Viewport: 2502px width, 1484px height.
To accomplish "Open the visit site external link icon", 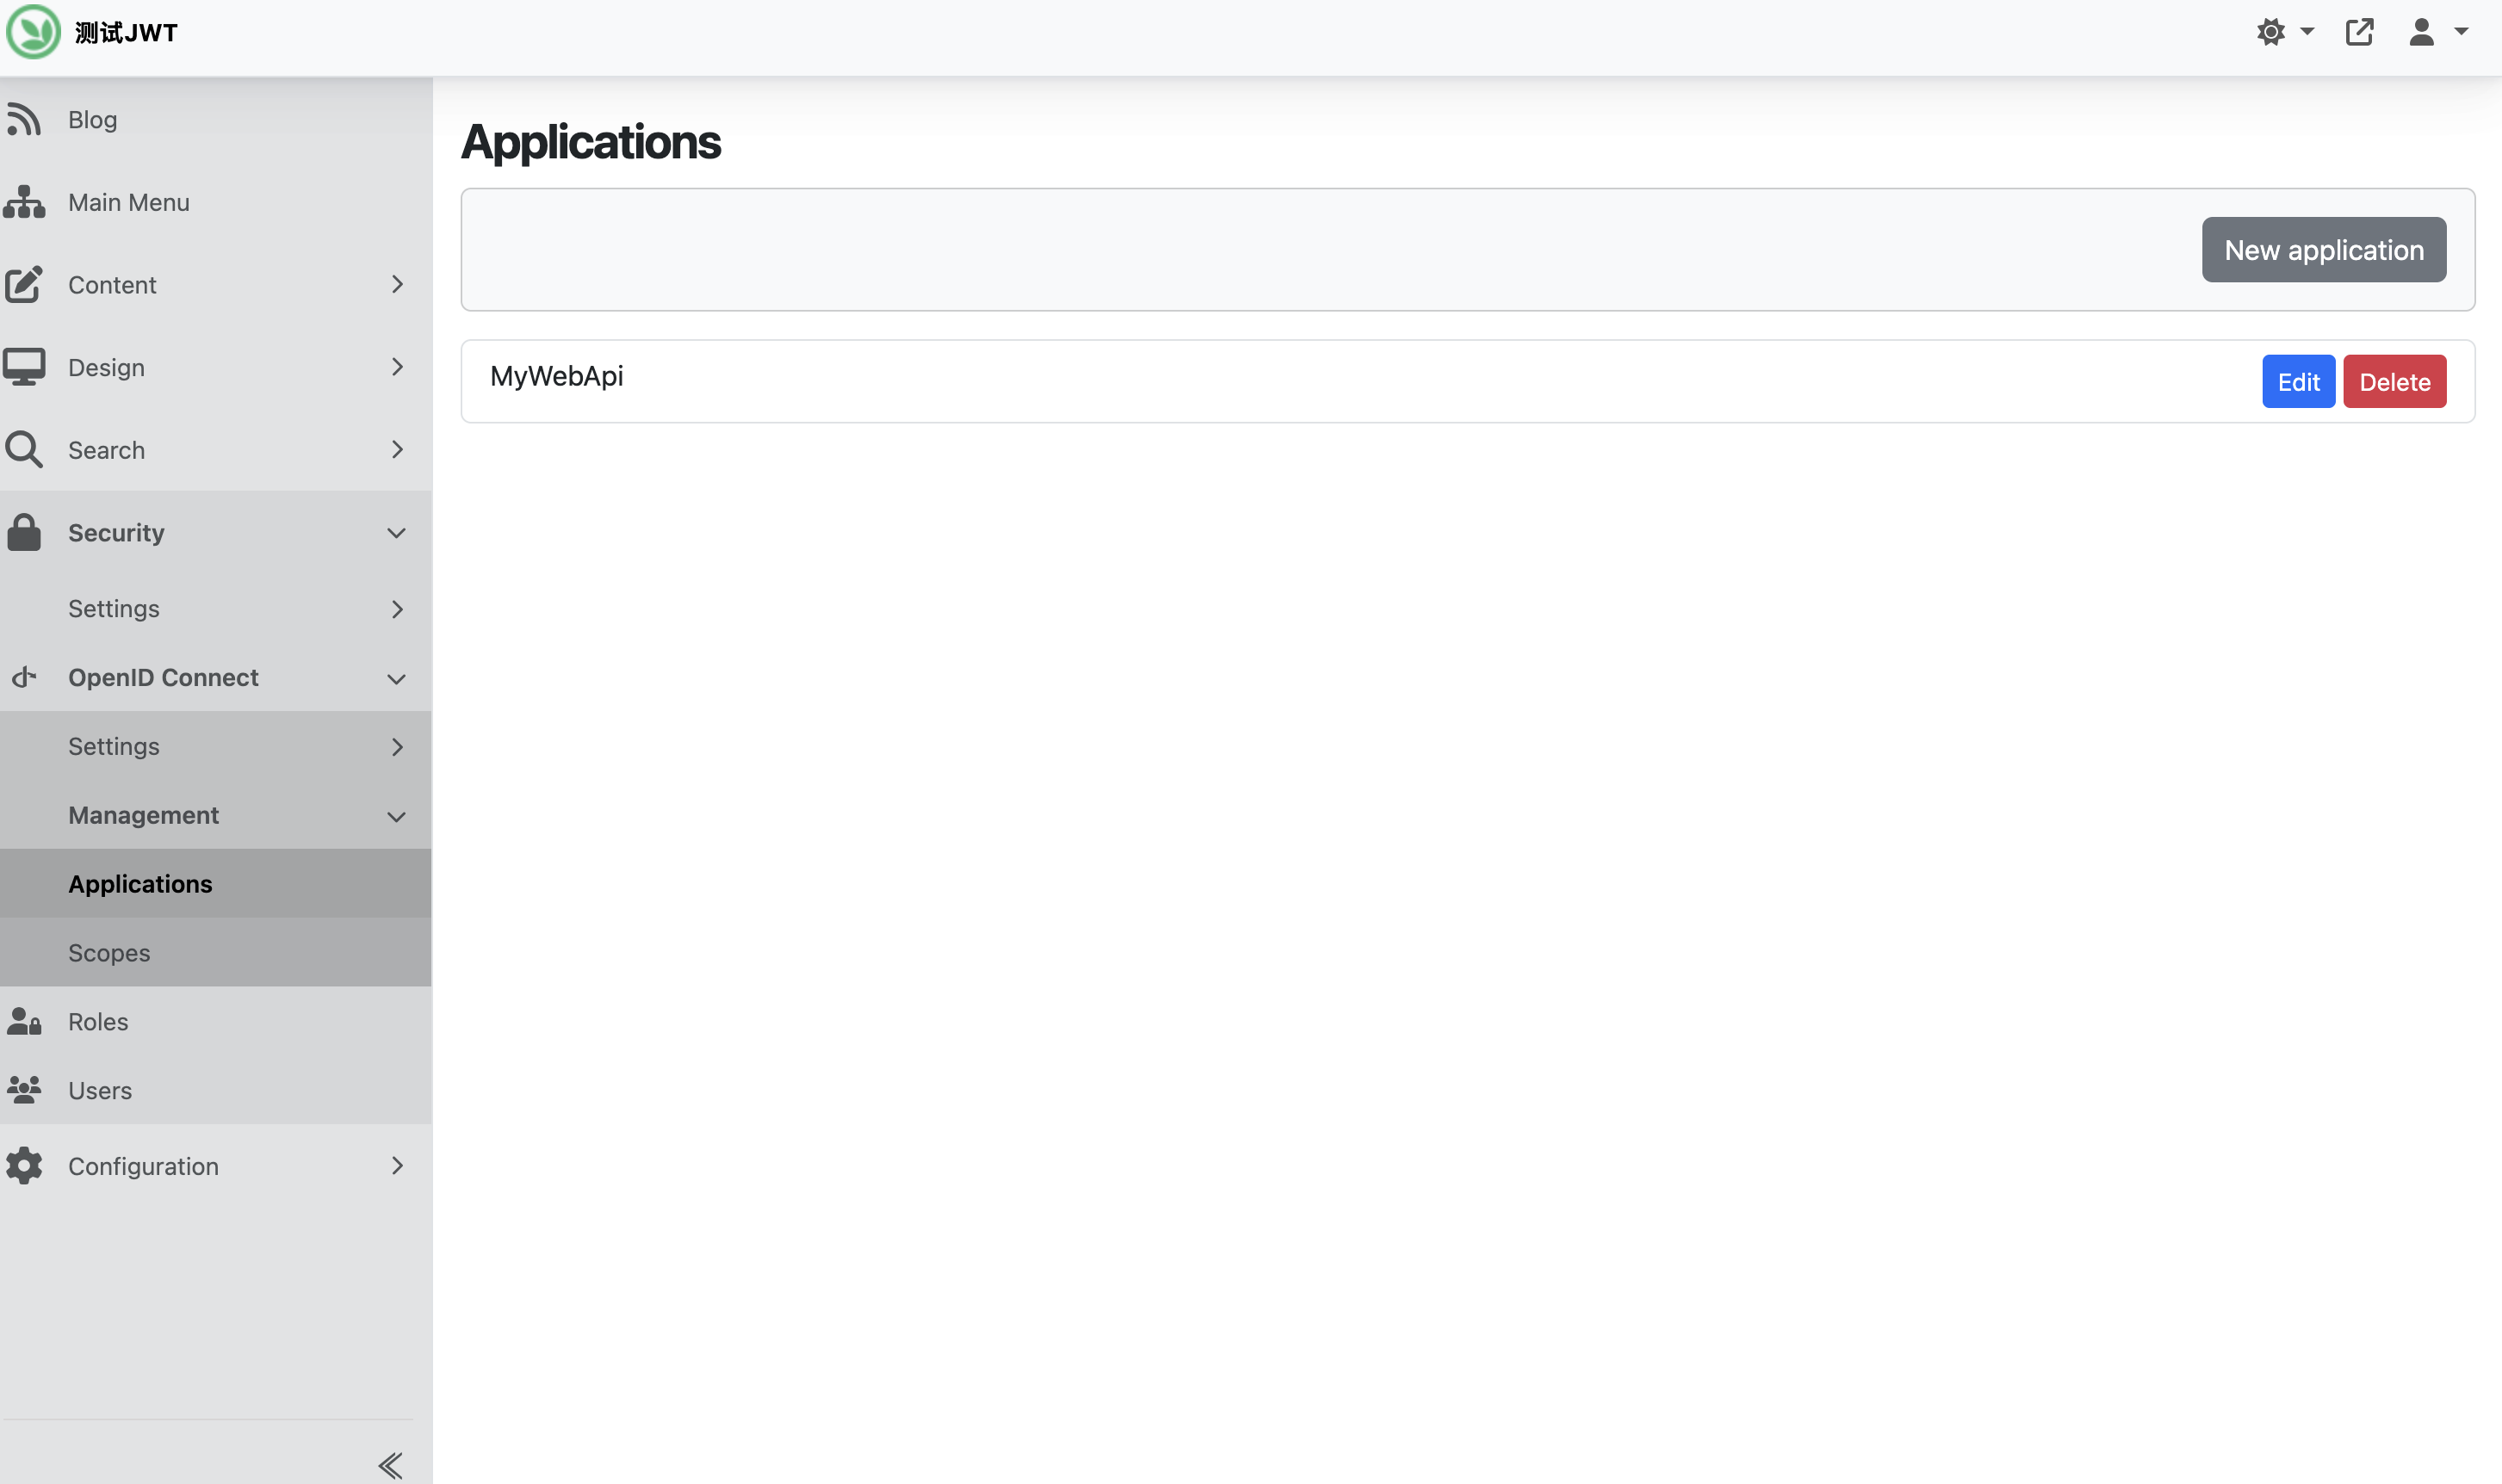I will coord(2359,32).
